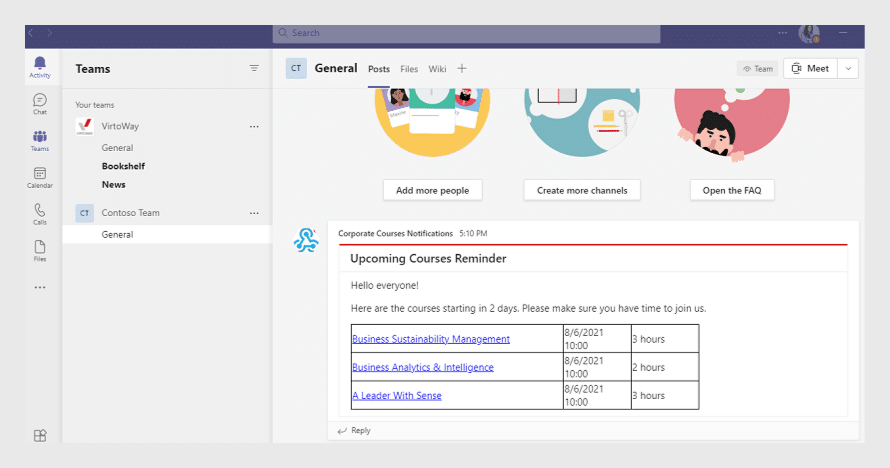Open the News channel
The image size is (890, 468).
pyautogui.click(x=114, y=184)
